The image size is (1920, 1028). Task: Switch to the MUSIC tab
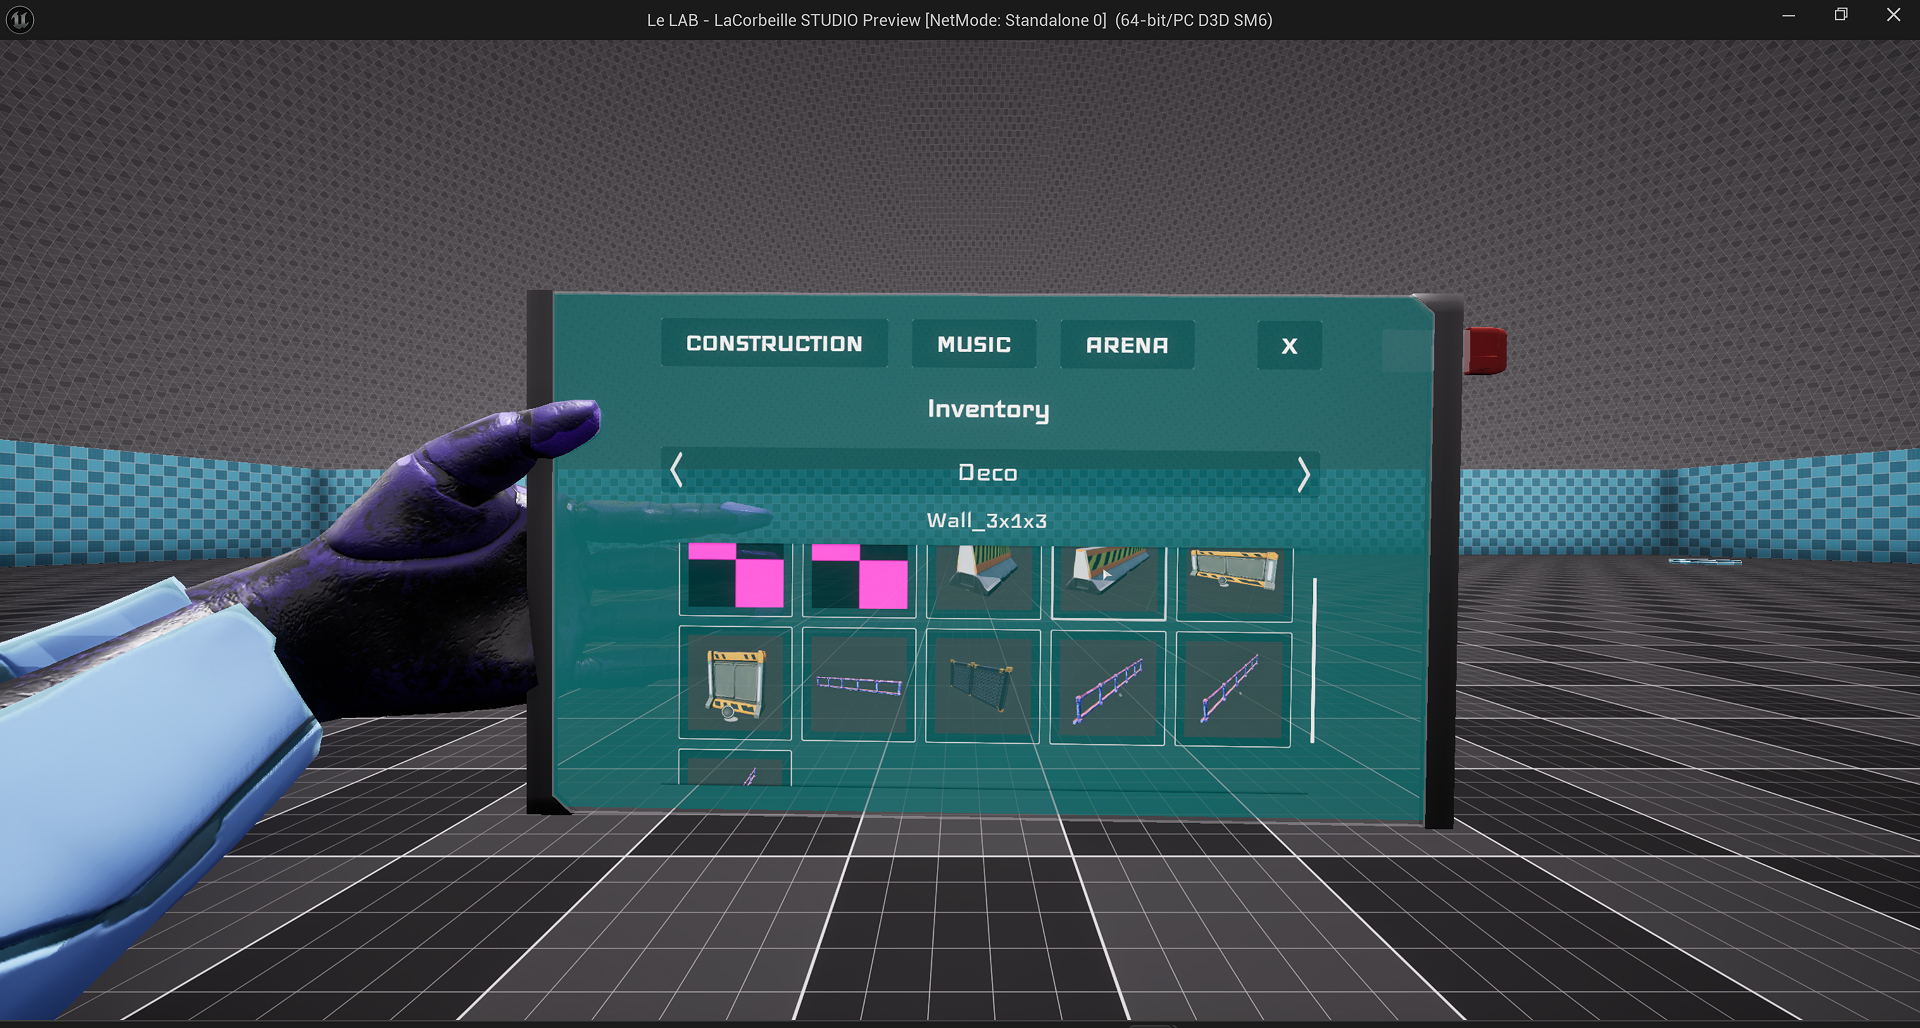click(x=973, y=345)
